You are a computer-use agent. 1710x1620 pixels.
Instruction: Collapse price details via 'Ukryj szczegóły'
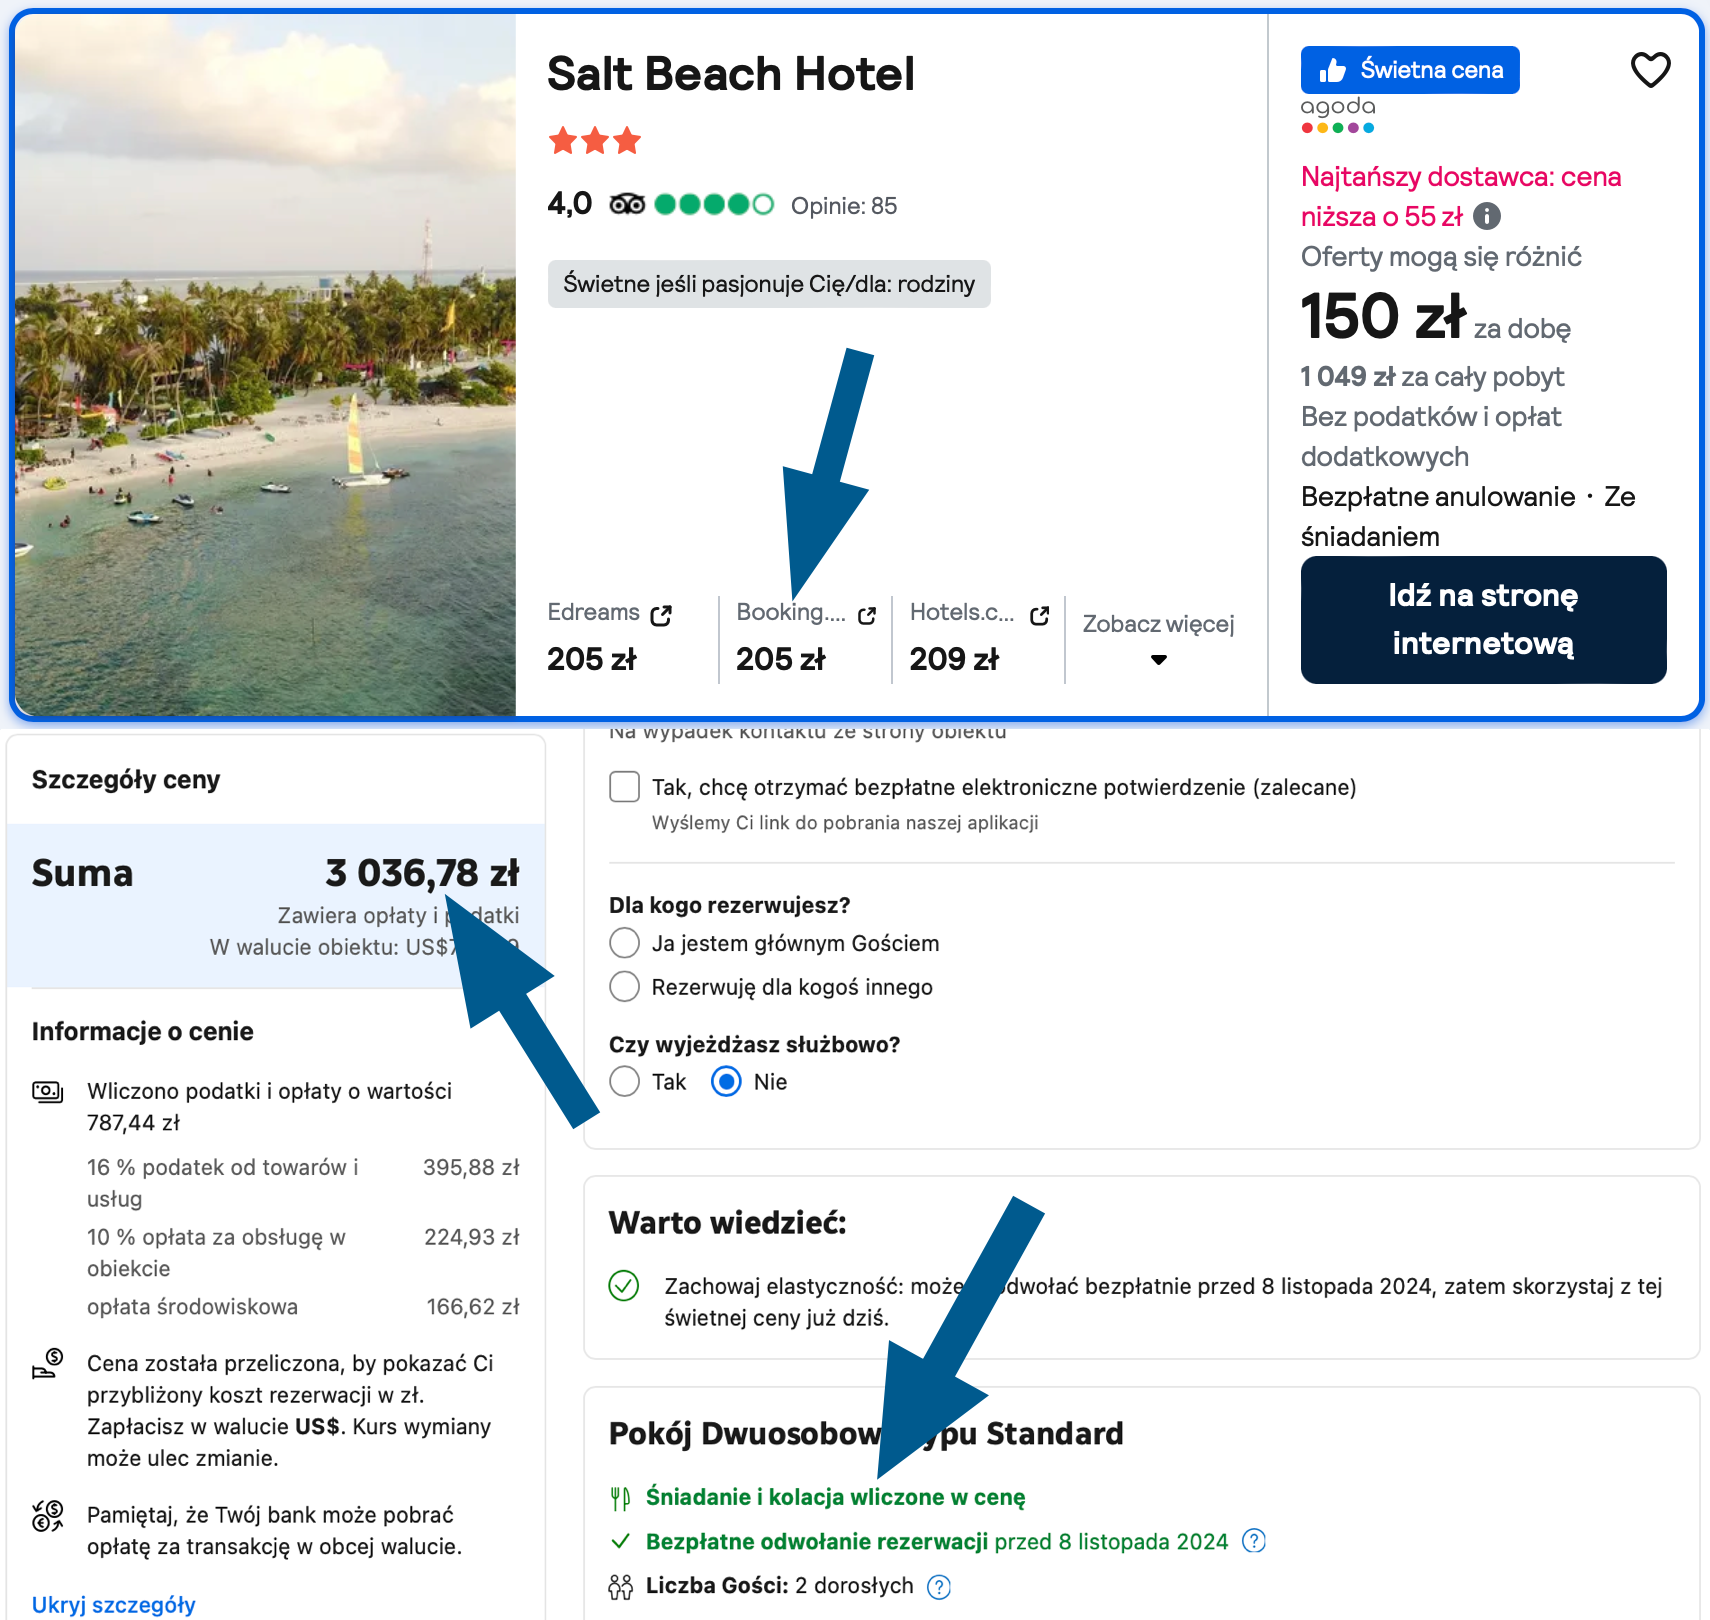tap(113, 1604)
